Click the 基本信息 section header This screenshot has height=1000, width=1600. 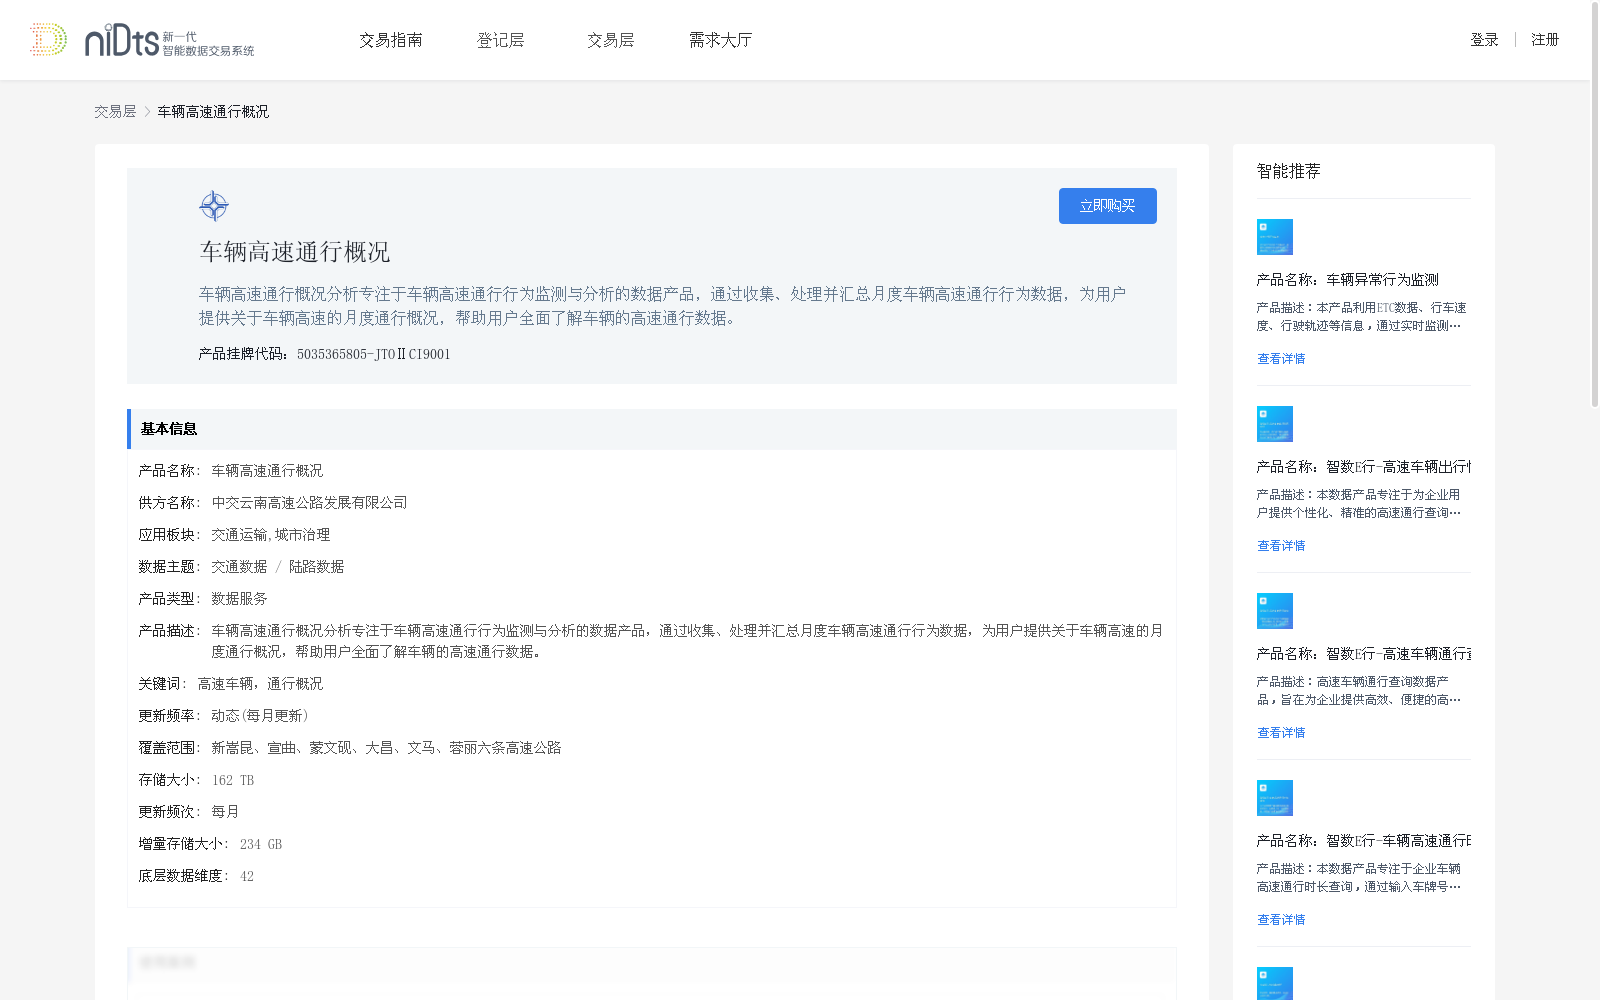pyautogui.click(x=652, y=429)
